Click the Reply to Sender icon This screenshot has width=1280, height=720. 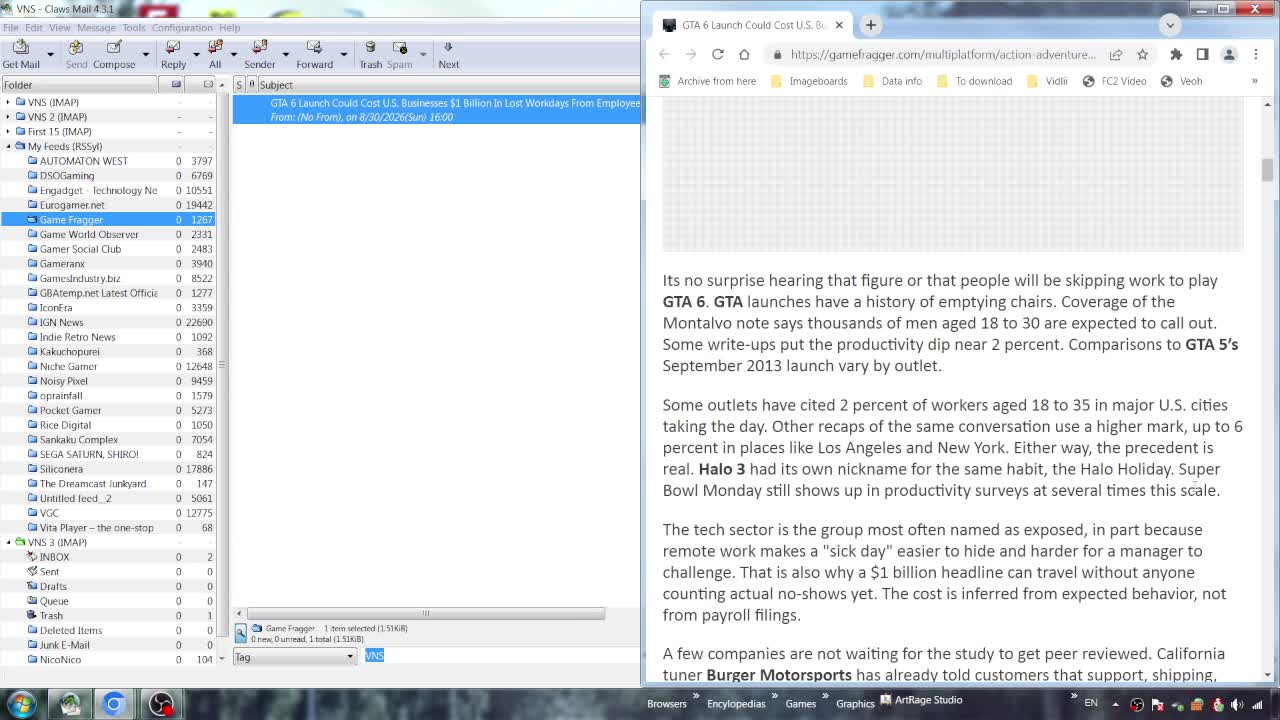(260, 54)
